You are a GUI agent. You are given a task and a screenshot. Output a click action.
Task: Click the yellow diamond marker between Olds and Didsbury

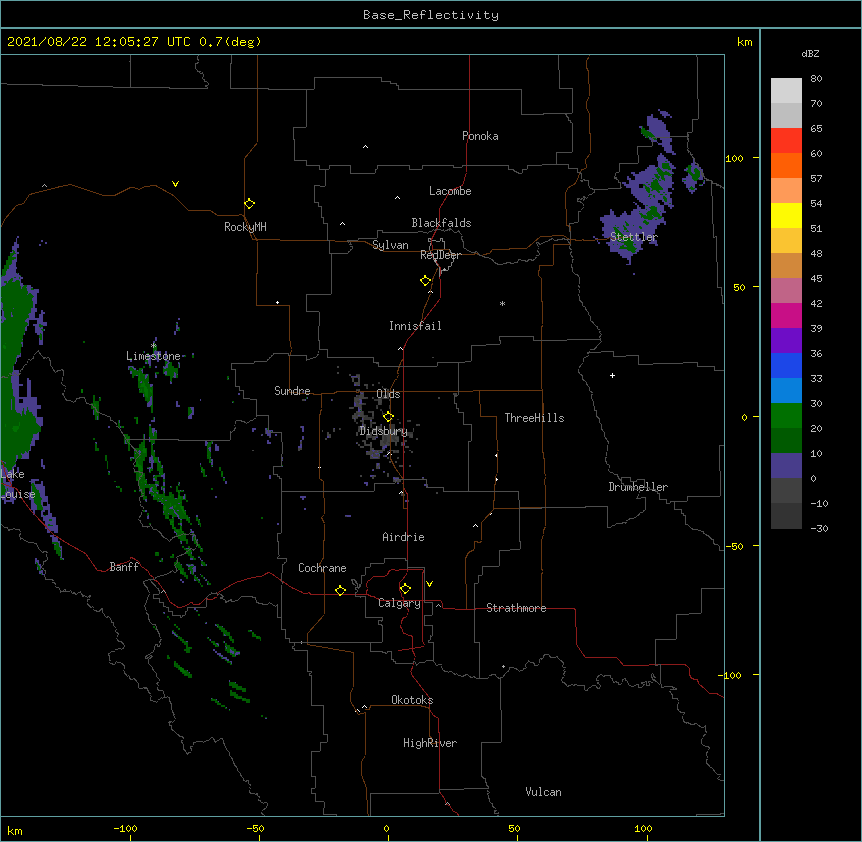388,417
